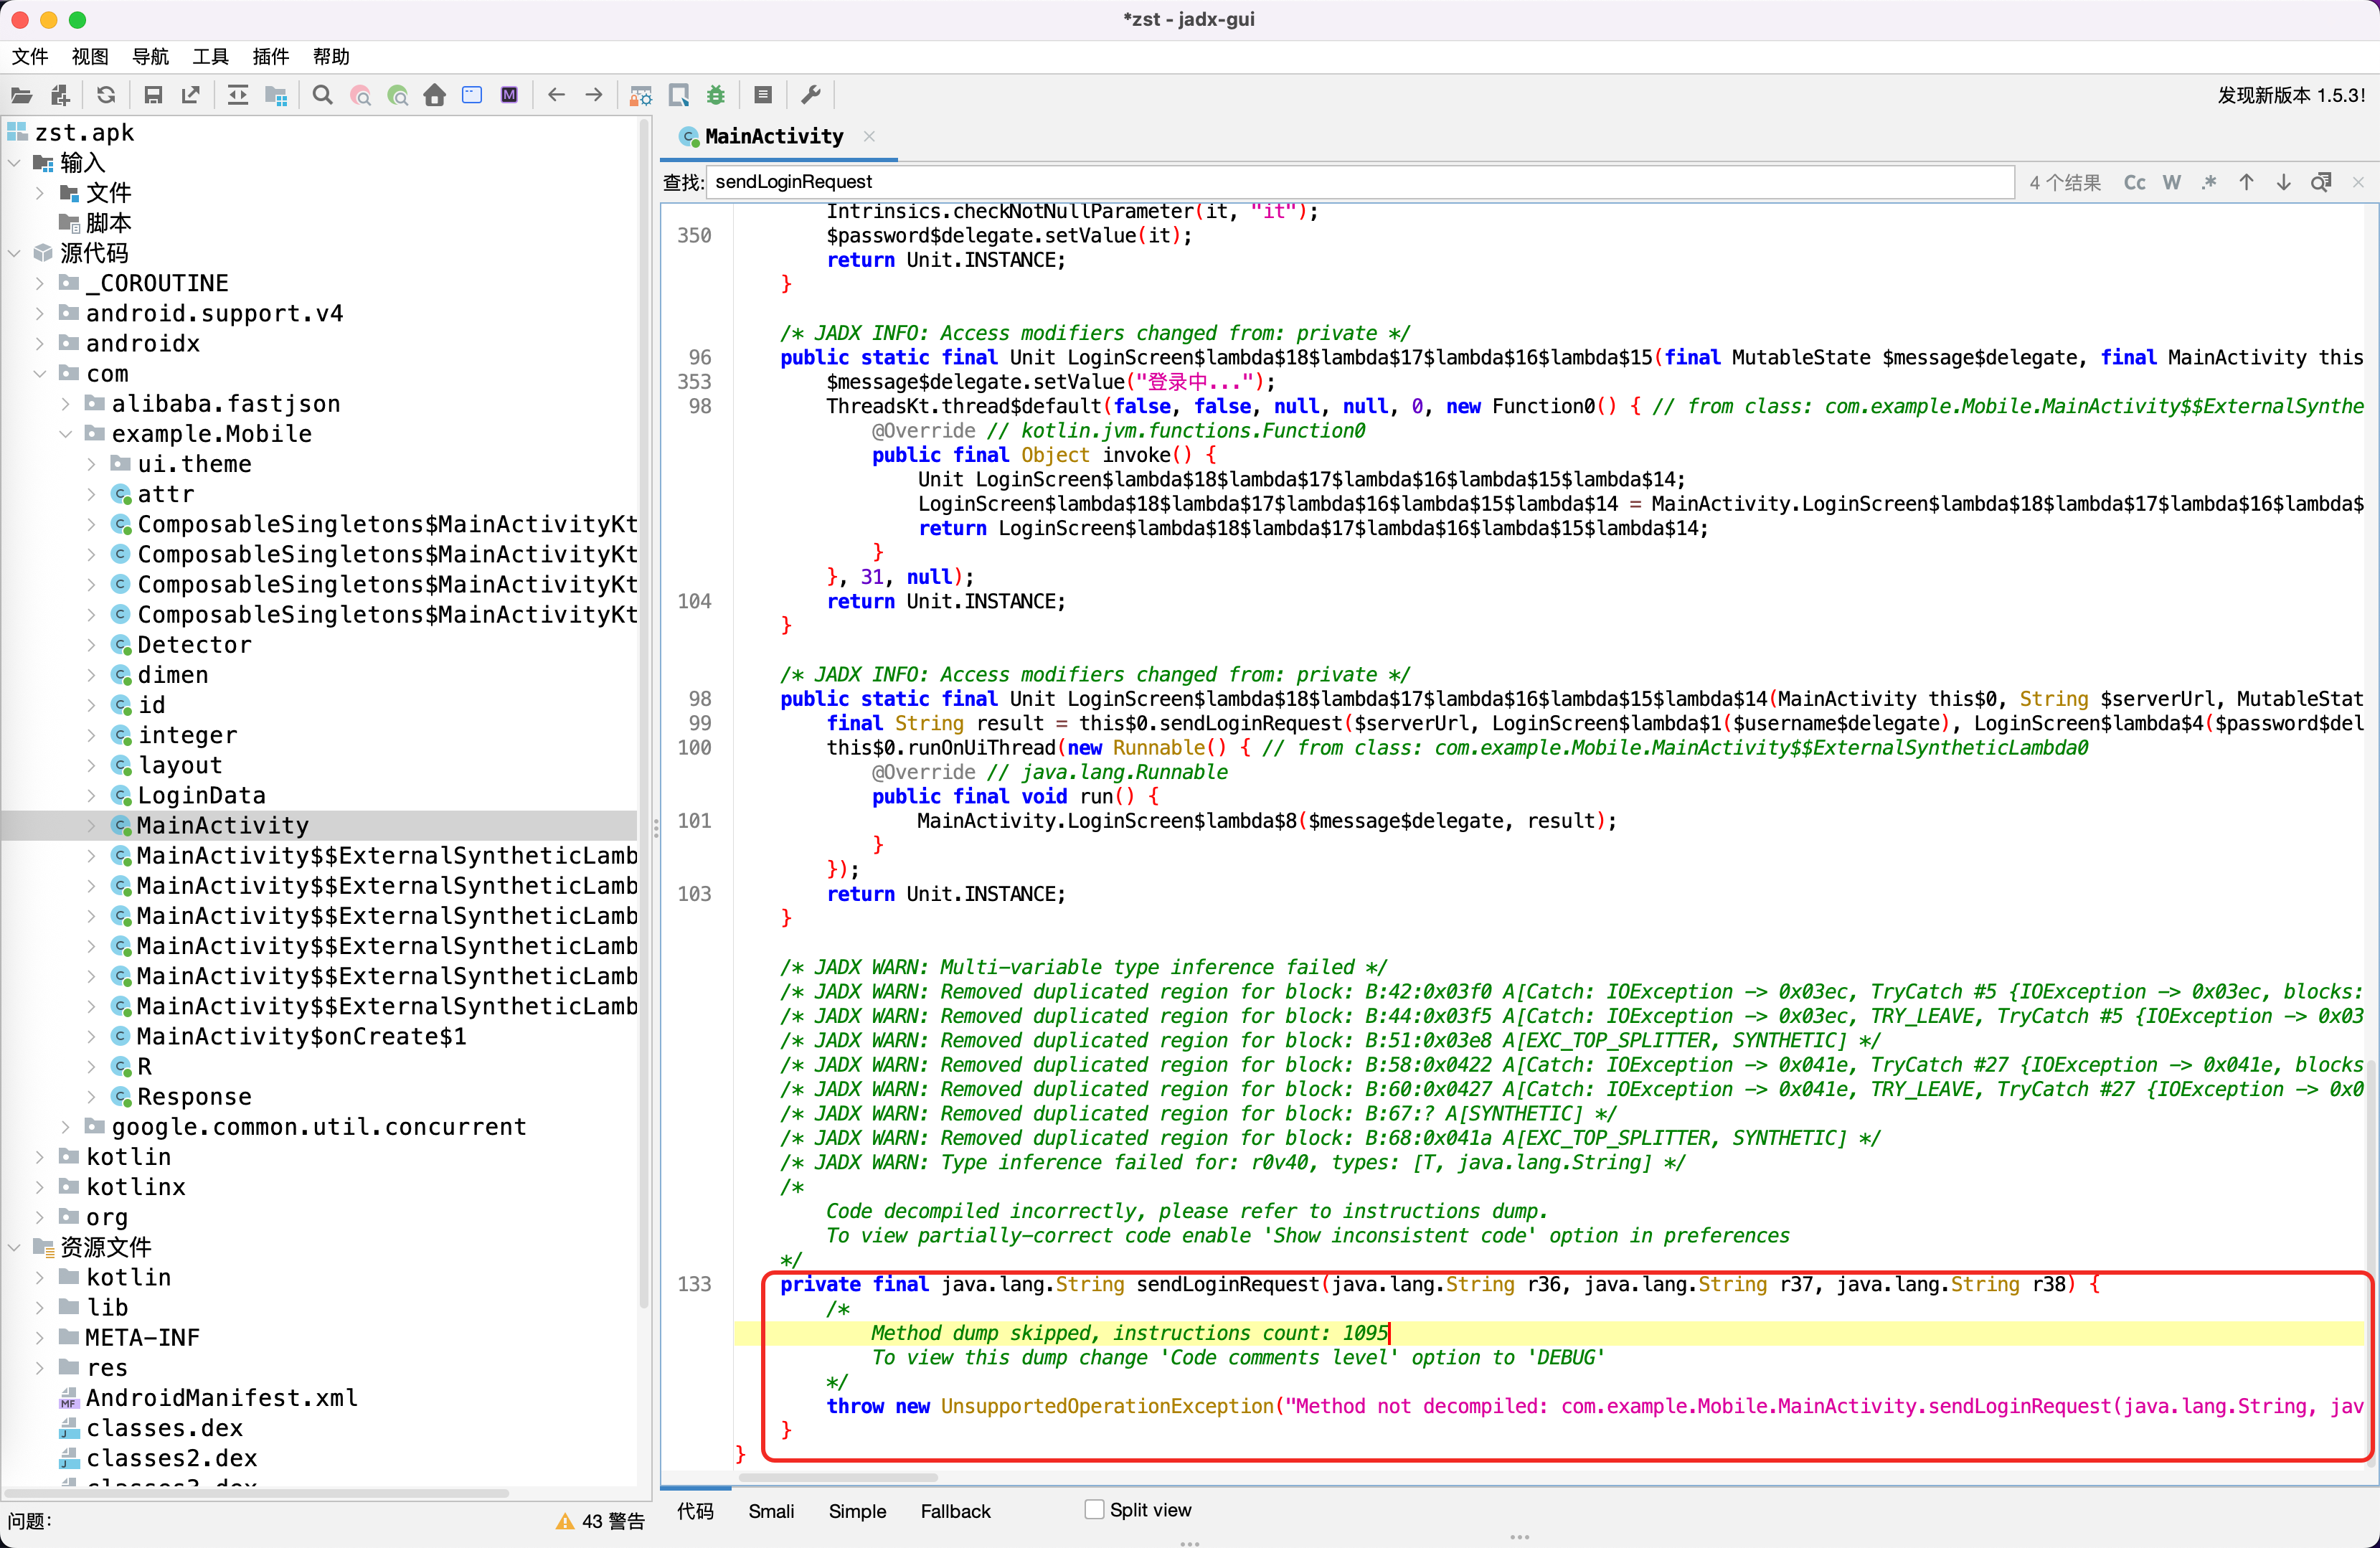Click the sendLoginRequest search field
2380x1548 pixels.
point(1360,182)
